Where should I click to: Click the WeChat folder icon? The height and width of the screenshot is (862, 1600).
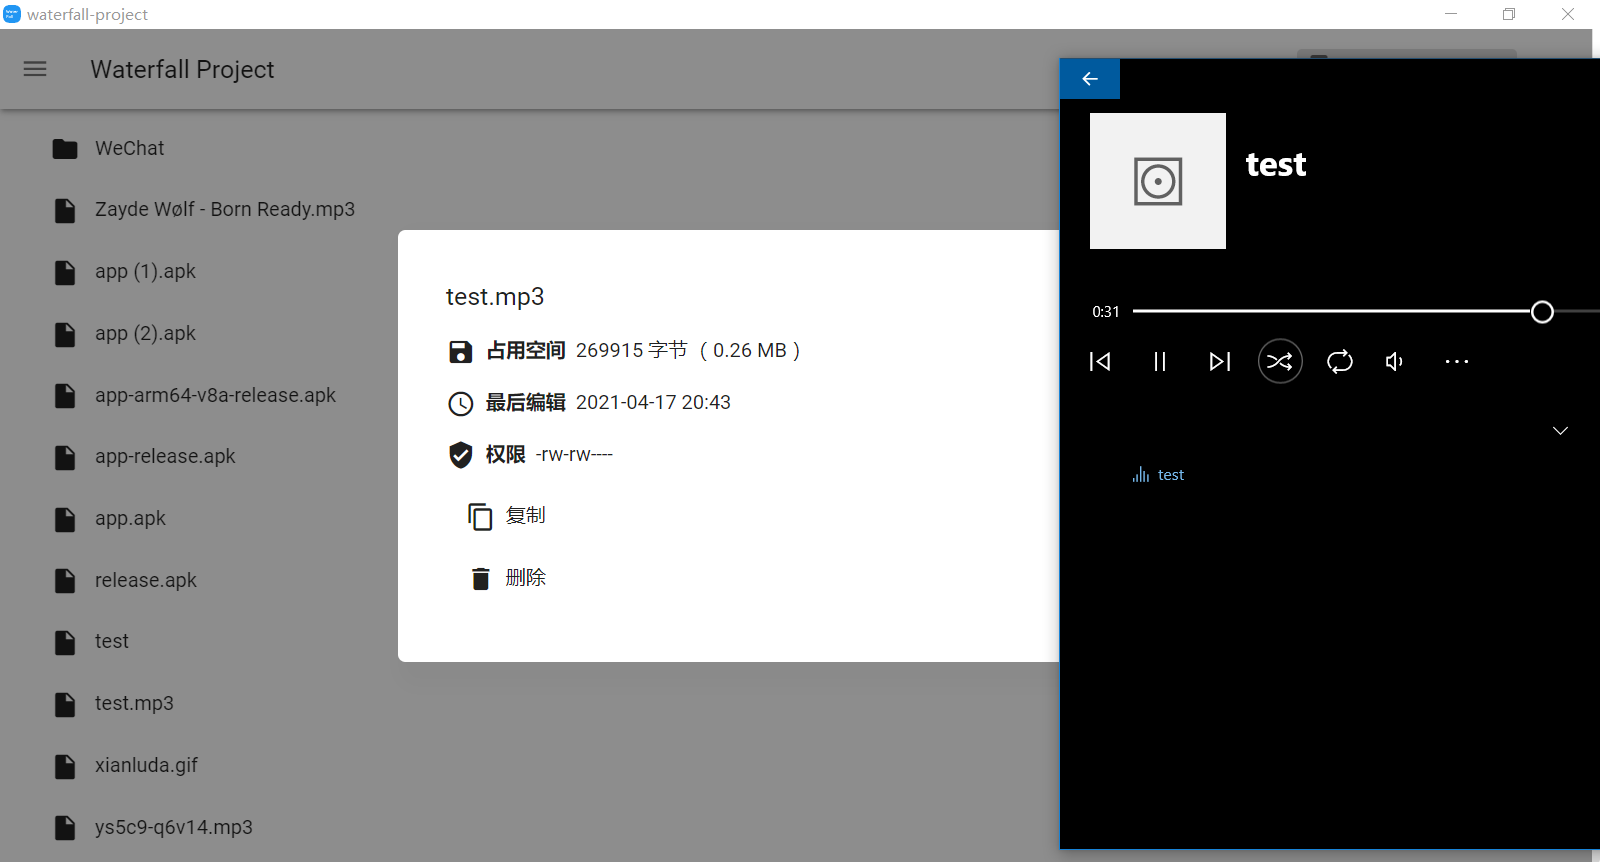pyautogui.click(x=65, y=149)
